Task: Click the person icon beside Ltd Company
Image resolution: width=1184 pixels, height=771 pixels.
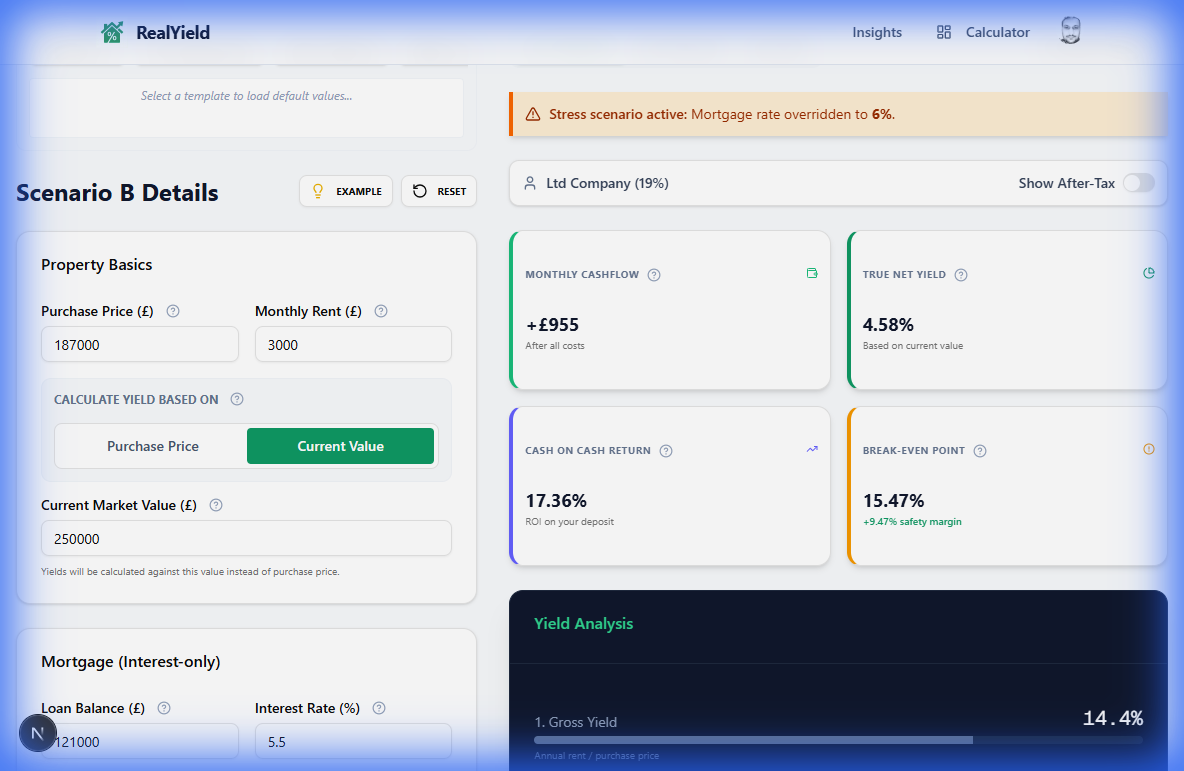Action: pos(529,183)
